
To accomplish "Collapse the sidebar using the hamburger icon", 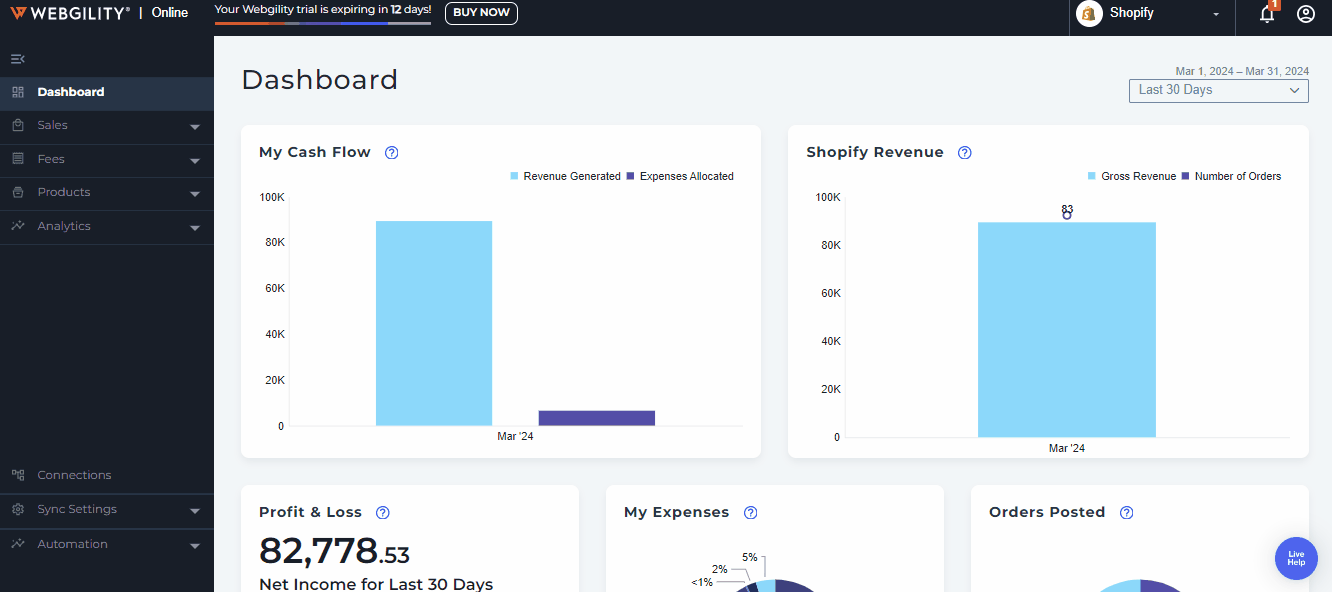I will pyautogui.click(x=17, y=59).
